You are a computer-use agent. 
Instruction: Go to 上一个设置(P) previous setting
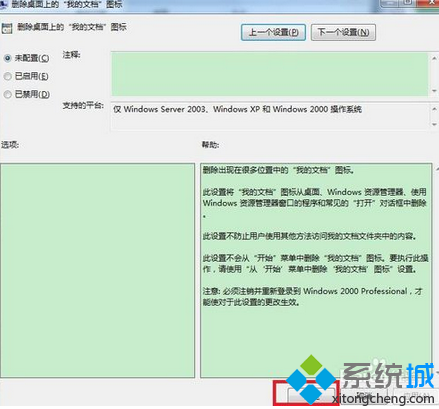coord(273,32)
